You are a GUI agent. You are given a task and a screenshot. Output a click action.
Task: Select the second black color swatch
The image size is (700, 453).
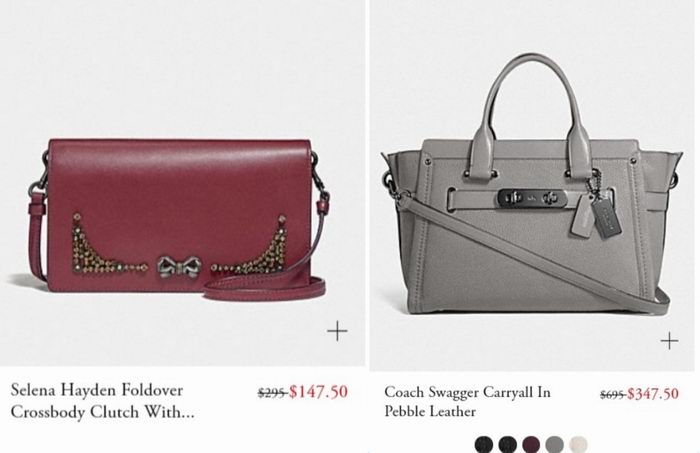point(507,445)
